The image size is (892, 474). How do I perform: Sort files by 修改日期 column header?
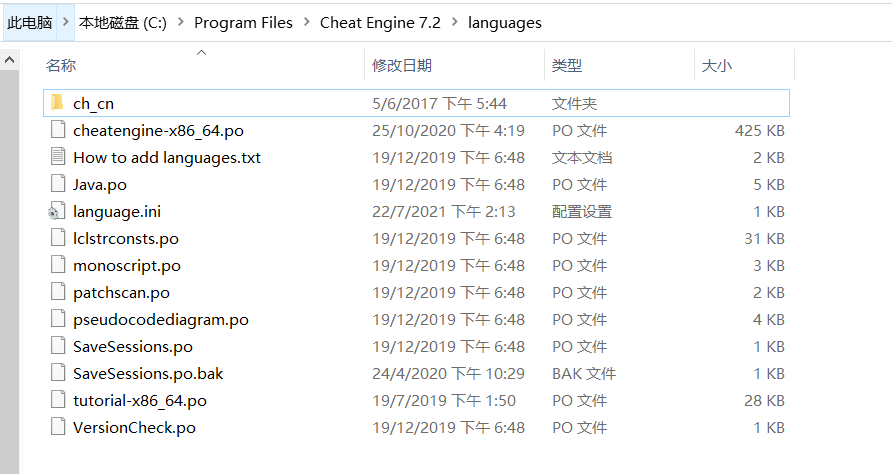(x=402, y=66)
